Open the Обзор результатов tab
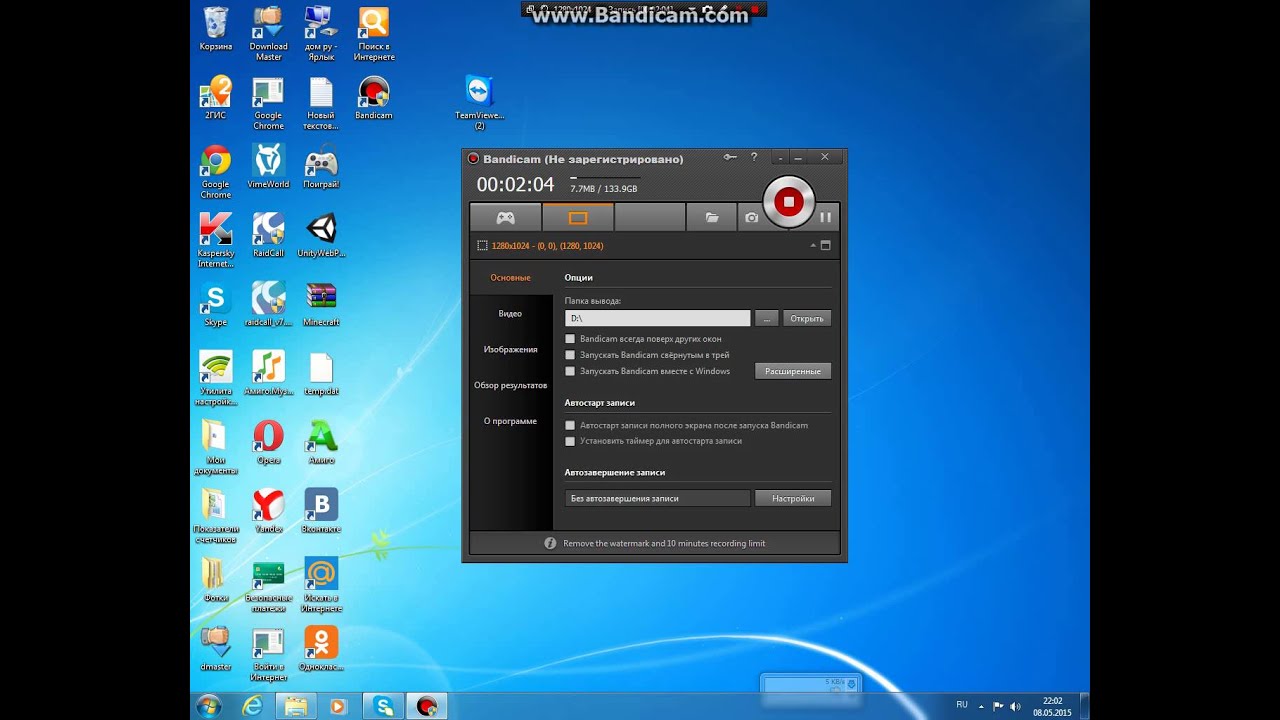 (x=510, y=385)
